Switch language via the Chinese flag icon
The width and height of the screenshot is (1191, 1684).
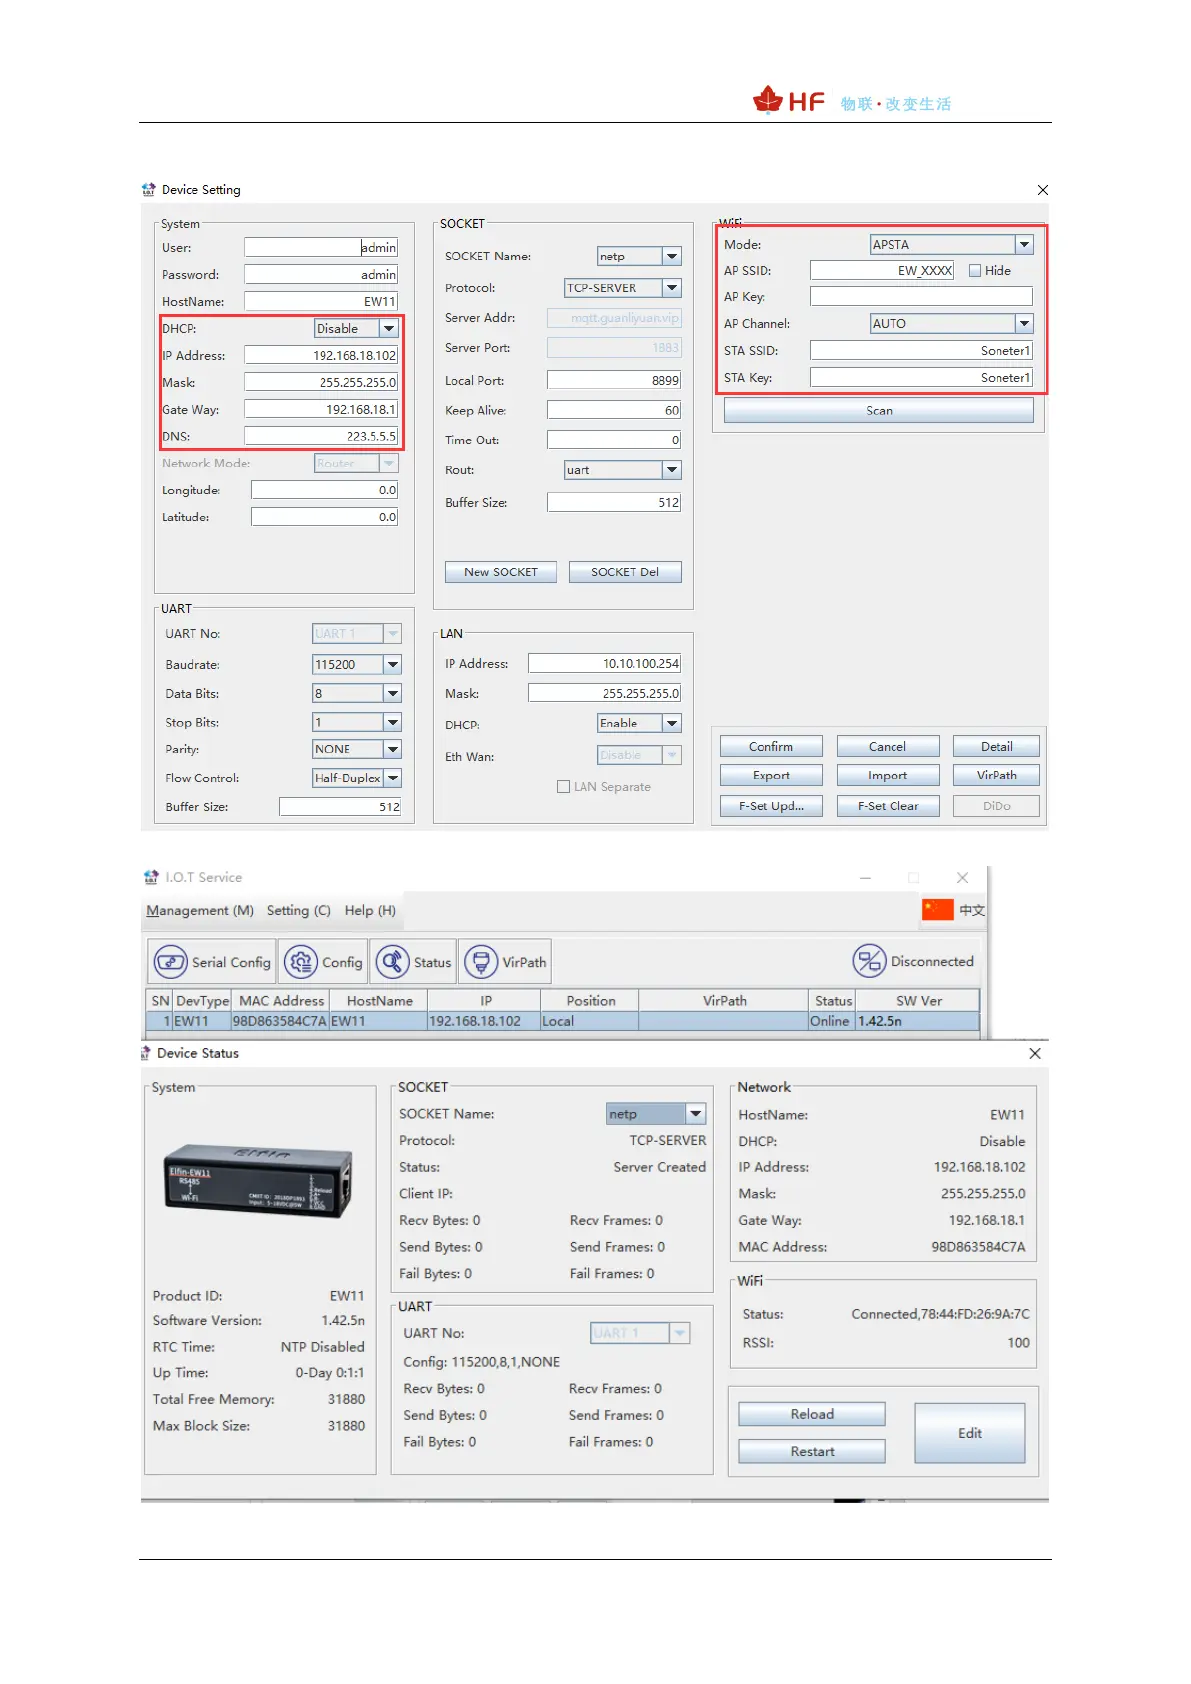(937, 910)
